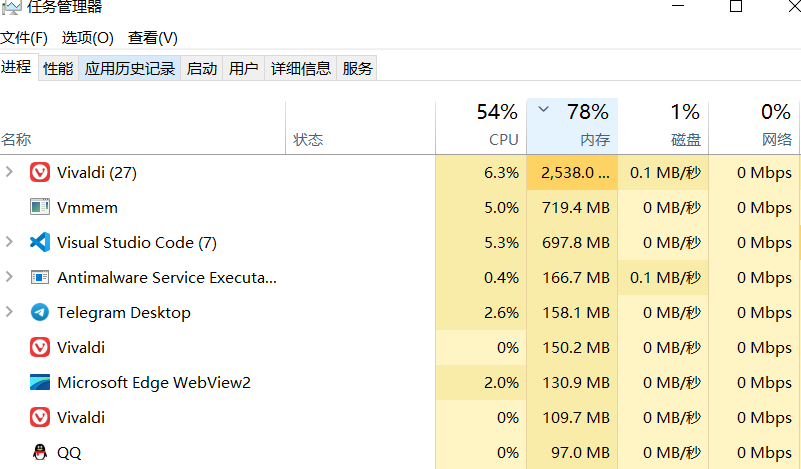
Task: Switch to the 性能 tab
Action: click(58, 68)
